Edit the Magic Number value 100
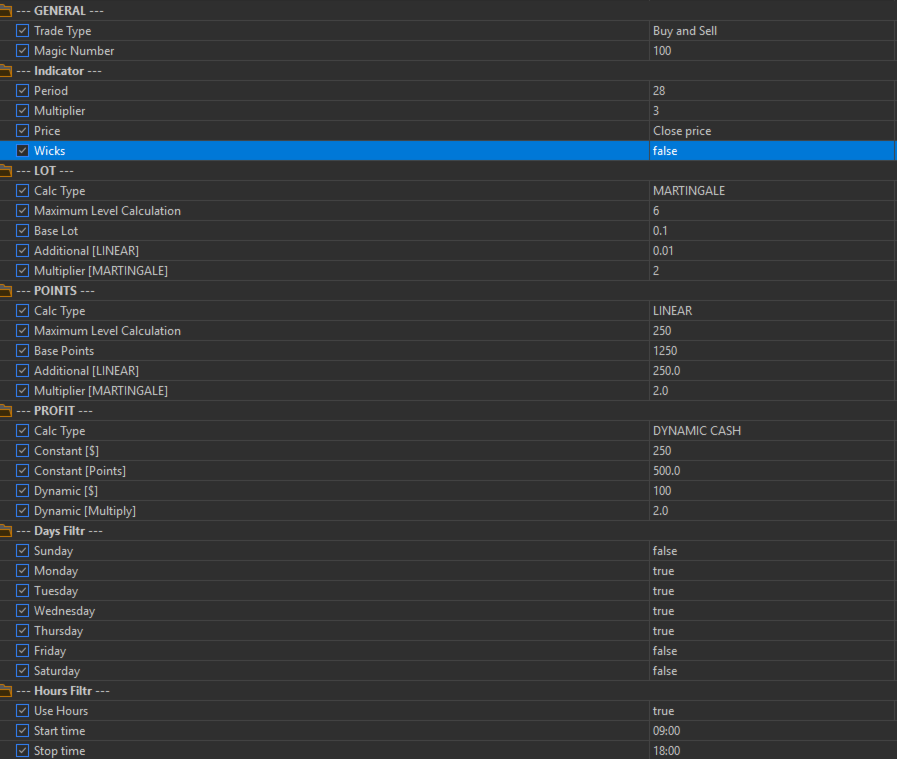This screenshot has height=759, width=897. 772,51
